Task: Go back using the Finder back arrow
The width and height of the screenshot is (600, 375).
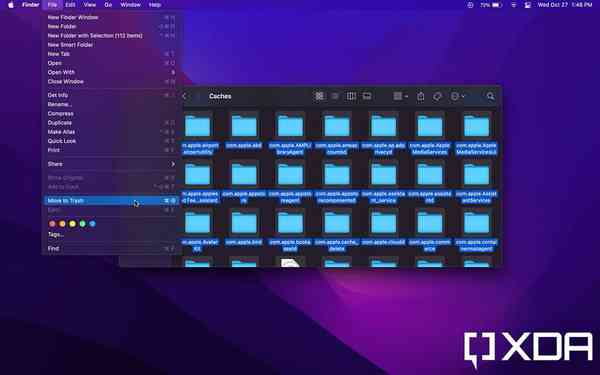Action: (185, 96)
